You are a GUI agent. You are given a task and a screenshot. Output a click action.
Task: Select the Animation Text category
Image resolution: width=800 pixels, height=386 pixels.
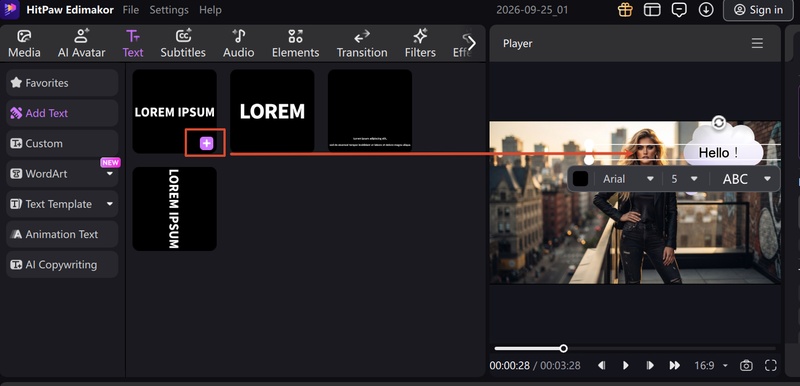pos(62,235)
